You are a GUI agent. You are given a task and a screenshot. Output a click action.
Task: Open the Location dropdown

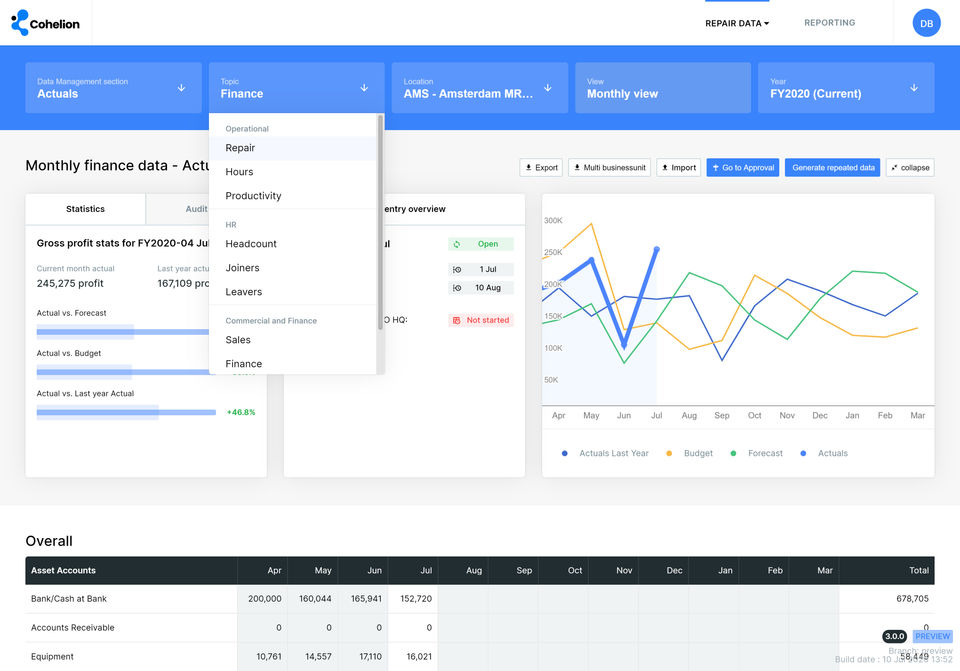click(479, 88)
